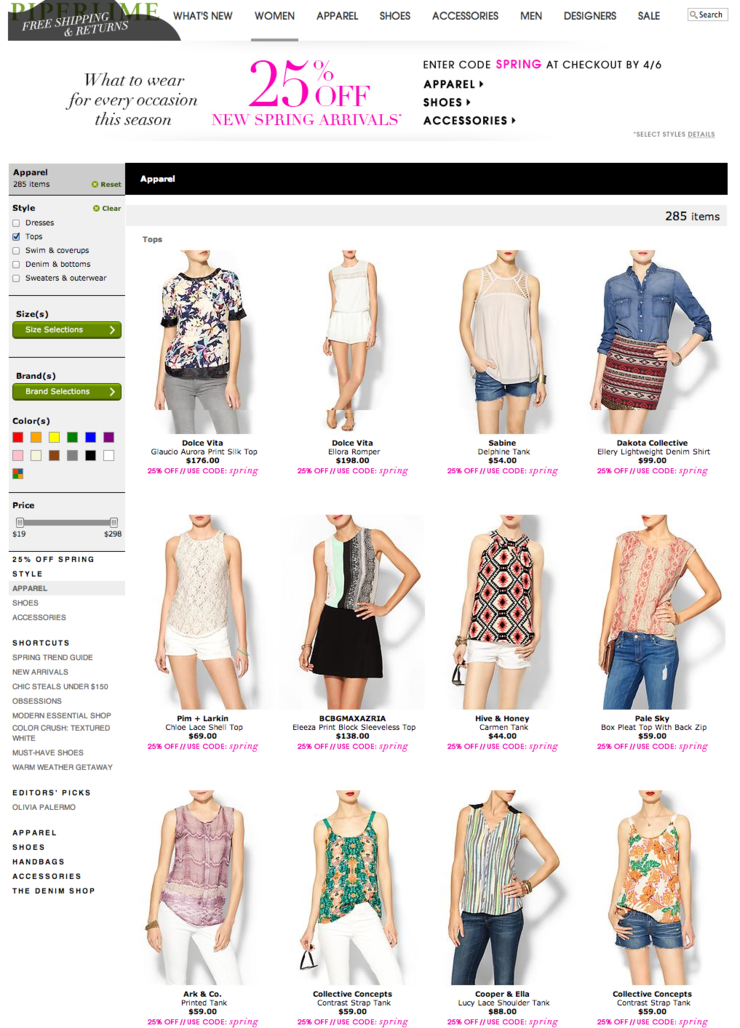Viewport: 740px width, 1028px height.
Task: Click the search magnifier icon
Action: (x=693, y=14)
